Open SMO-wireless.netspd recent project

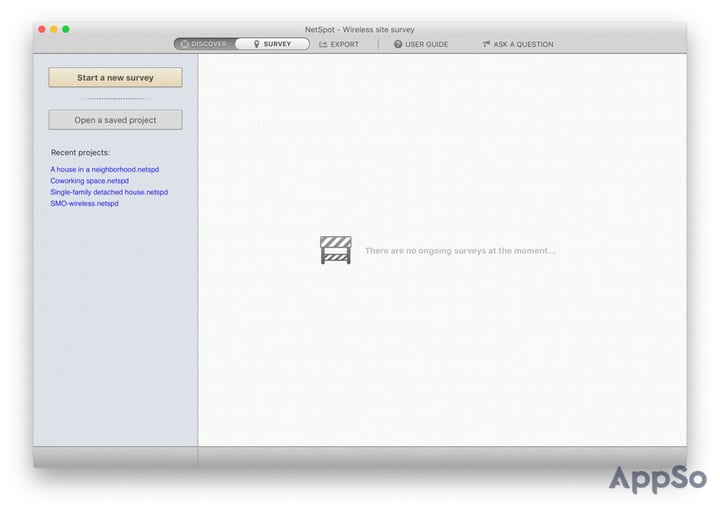pos(84,203)
